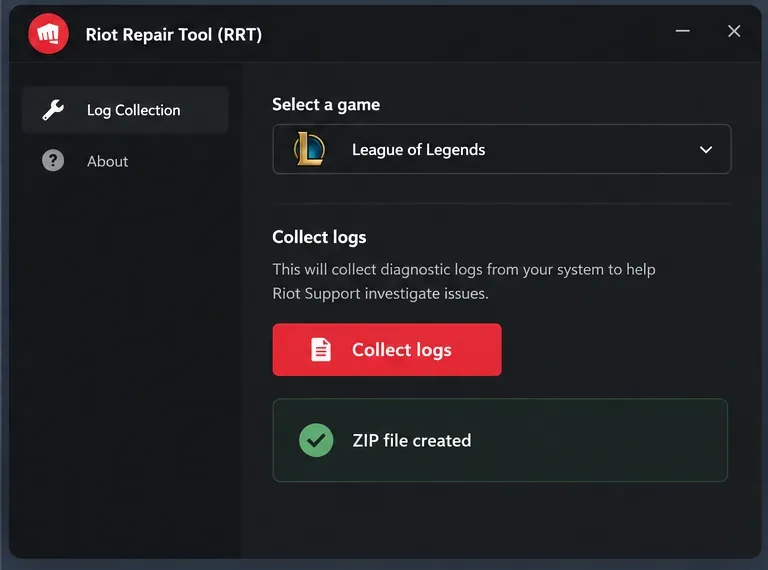This screenshot has height=570, width=768.
Task: Open the League of Legends game dropdown
Action: click(502, 149)
